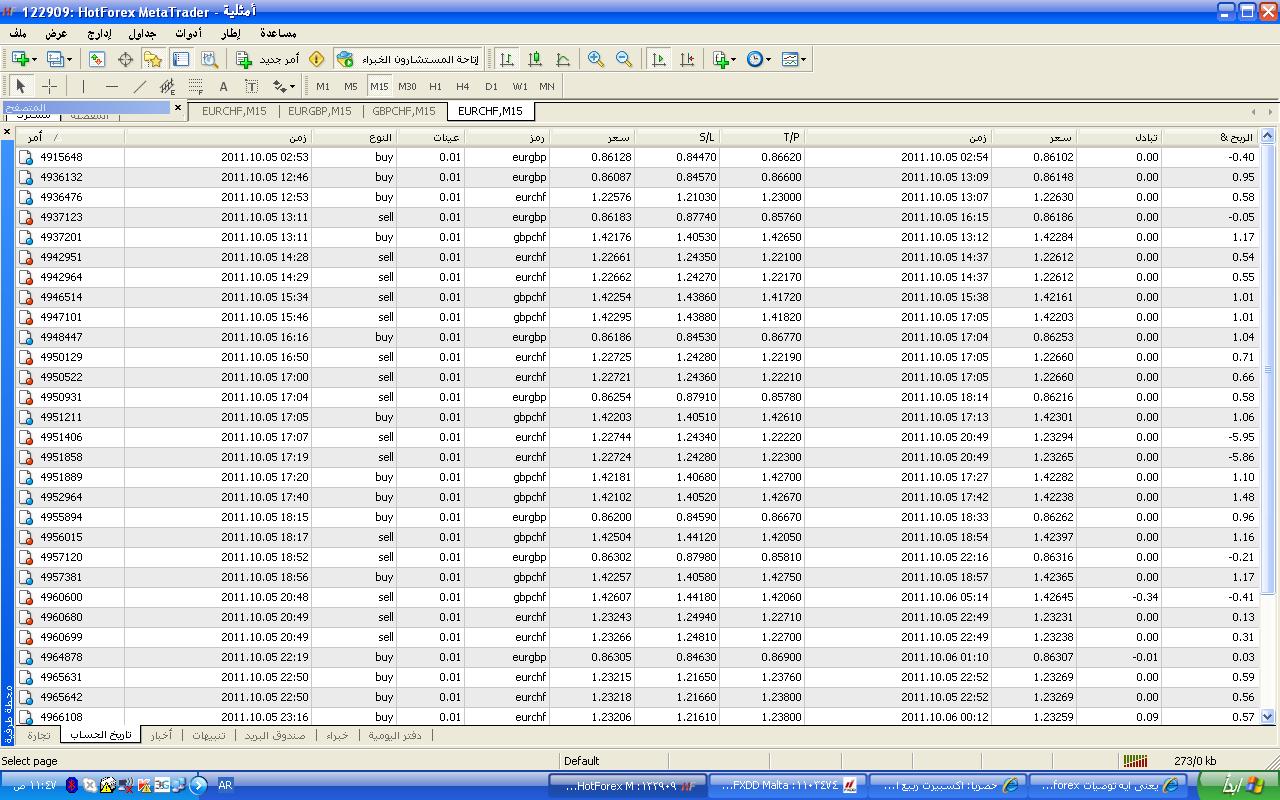
Task: Click the icon of order 4915648
Action: tap(26, 157)
